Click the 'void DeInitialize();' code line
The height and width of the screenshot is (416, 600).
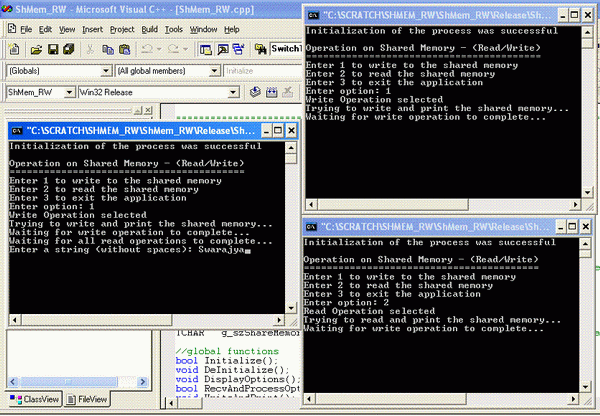tap(232, 370)
